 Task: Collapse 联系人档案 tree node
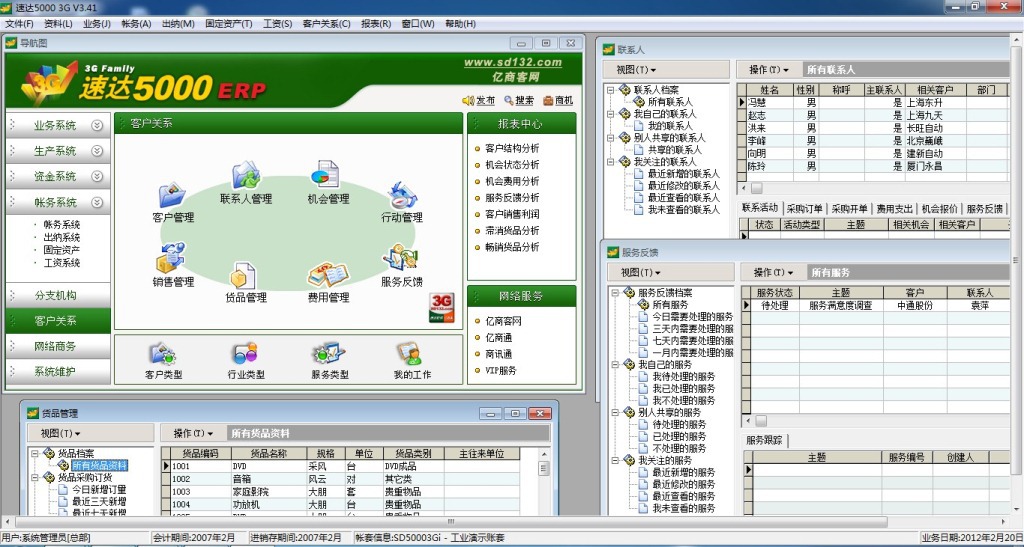[x=611, y=90]
